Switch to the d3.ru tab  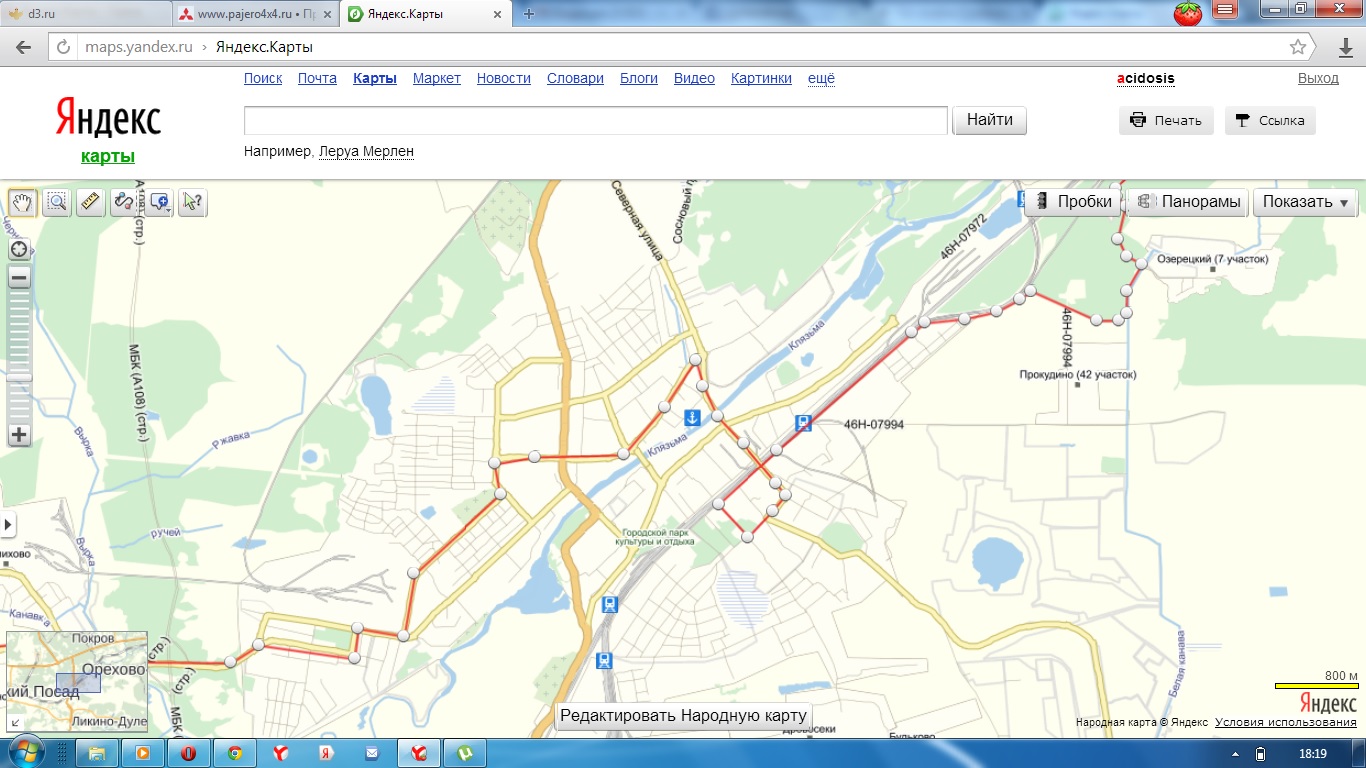[84, 14]
